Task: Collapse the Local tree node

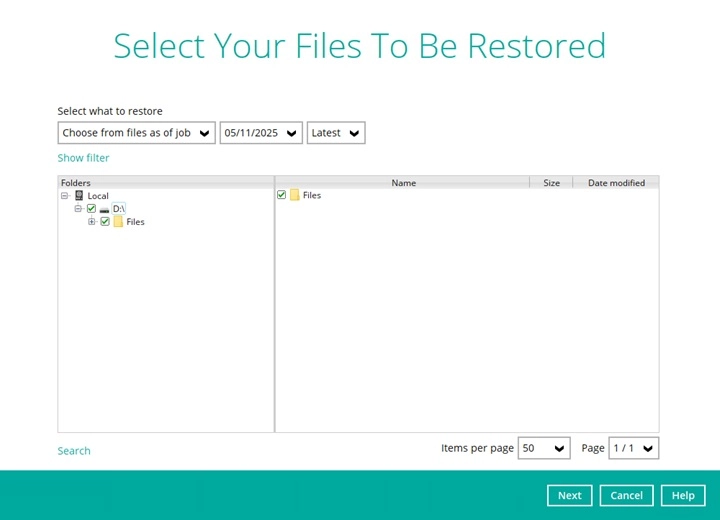Action: click(x=64, y=196)
